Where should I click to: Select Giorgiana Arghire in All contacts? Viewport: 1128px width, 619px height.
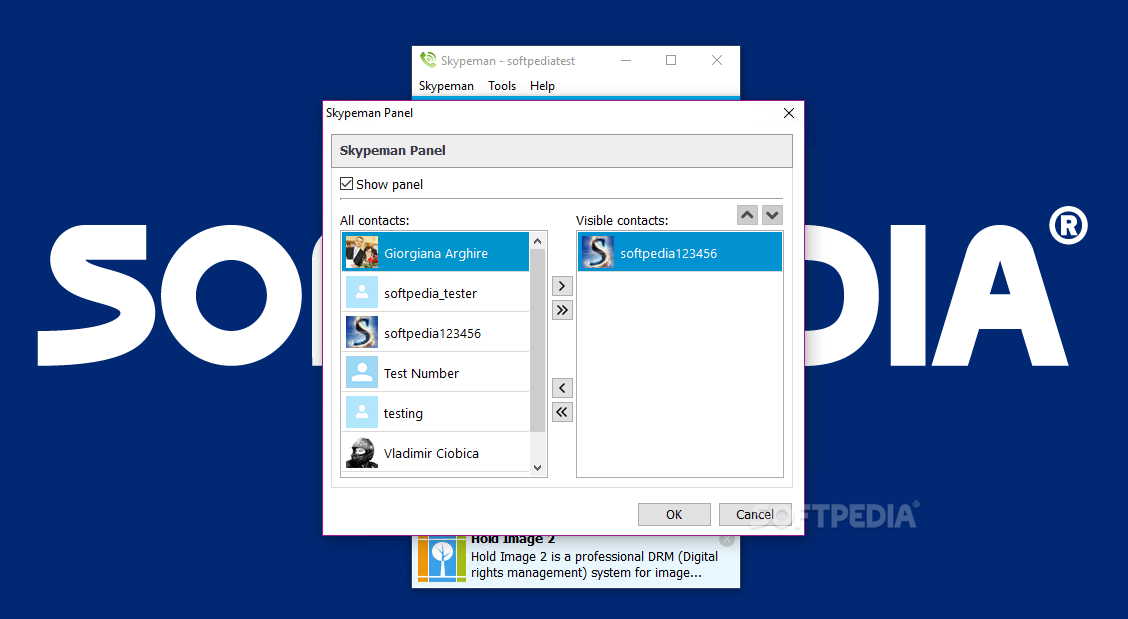click(x=436, y=252)
